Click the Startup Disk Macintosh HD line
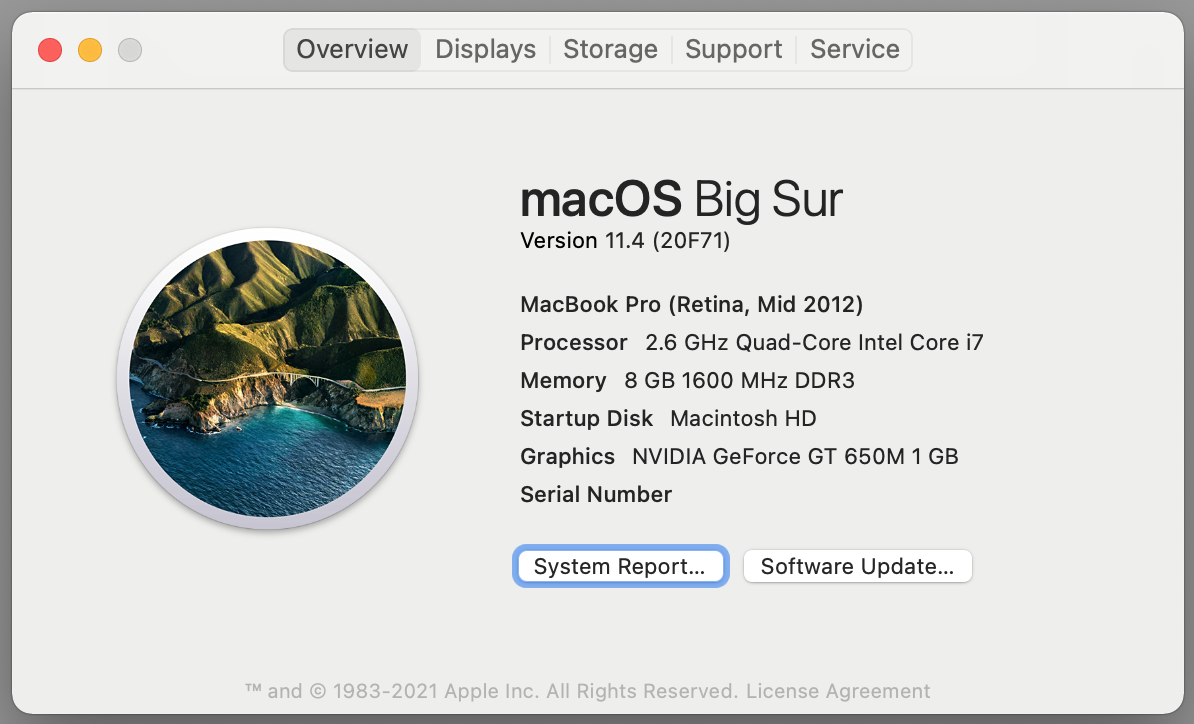 pos(668,418)
